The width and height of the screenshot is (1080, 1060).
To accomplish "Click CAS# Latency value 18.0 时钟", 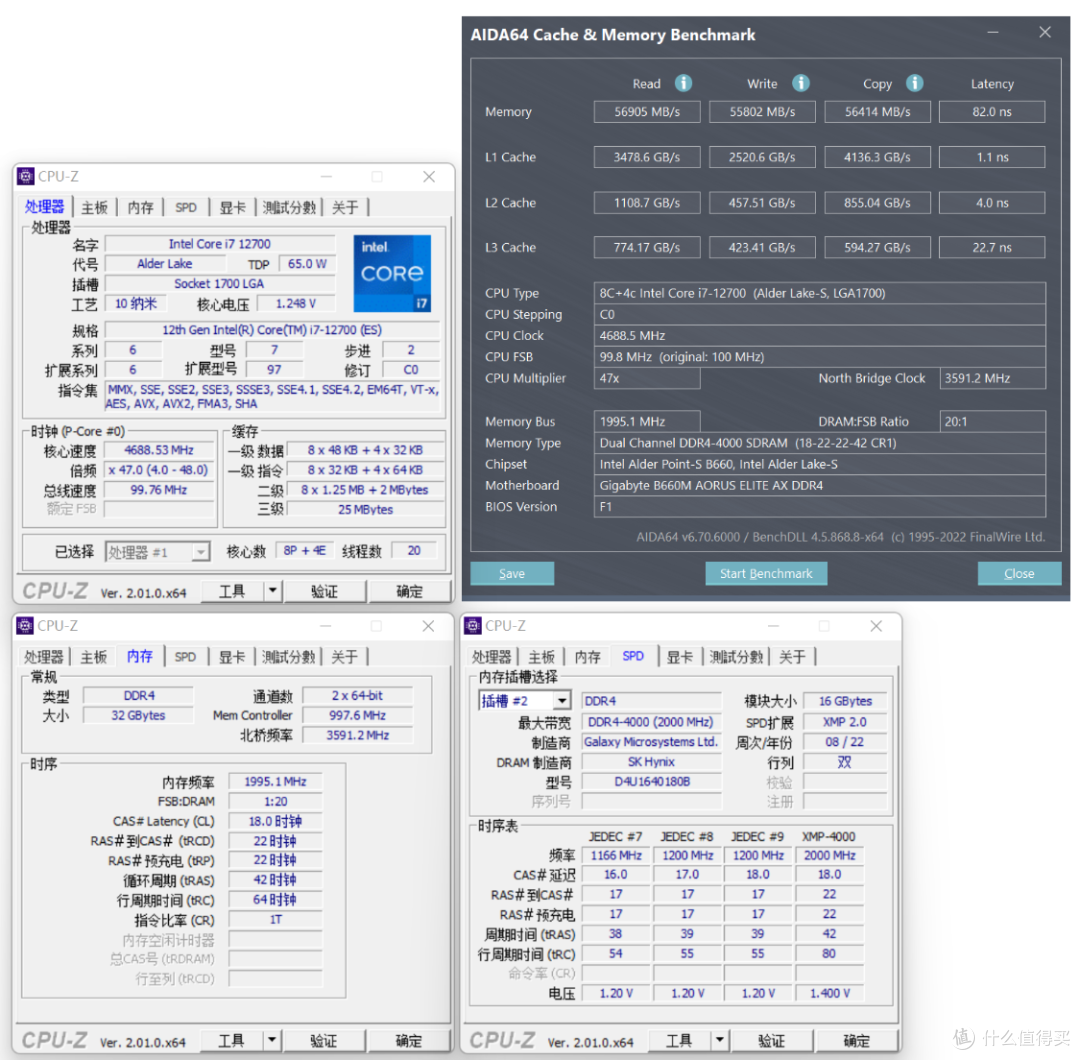I will 275,821.
